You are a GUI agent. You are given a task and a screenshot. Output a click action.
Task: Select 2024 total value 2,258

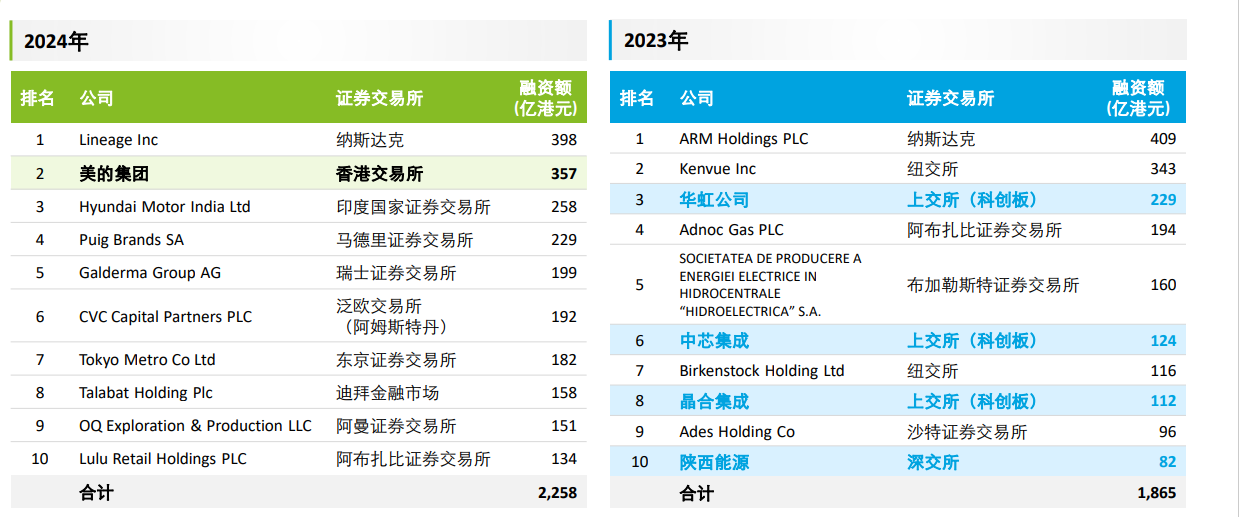pyautogui.click(x=557, y=492)
